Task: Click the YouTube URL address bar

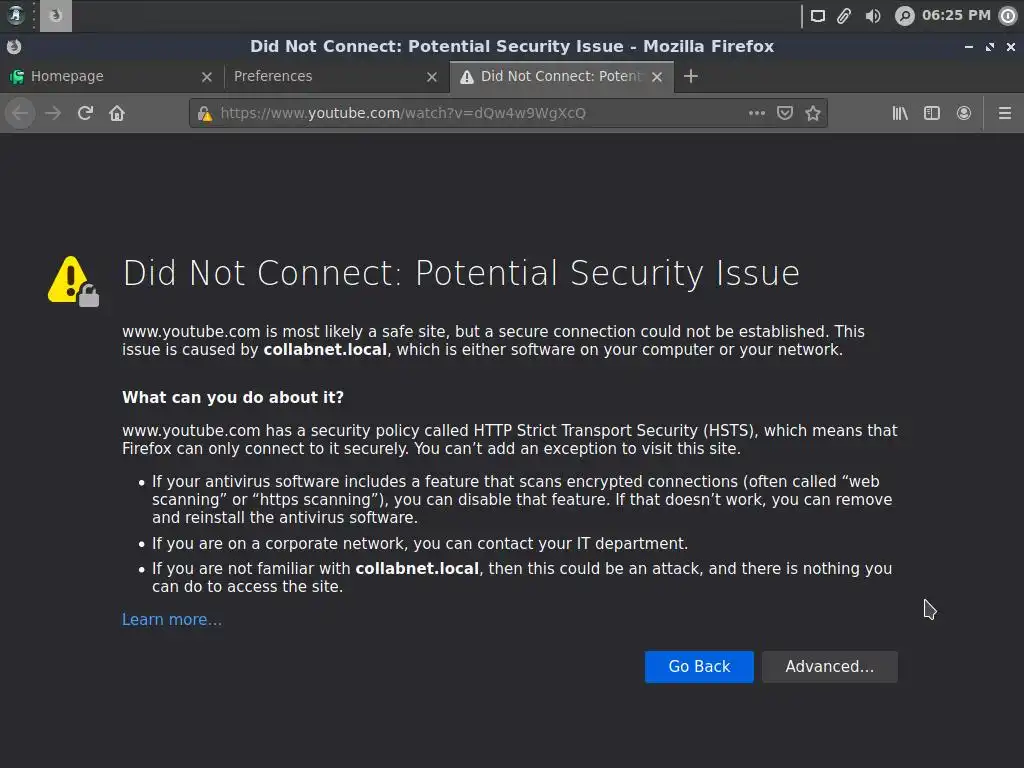Action: pyautogui.click(x=470, y=113)
